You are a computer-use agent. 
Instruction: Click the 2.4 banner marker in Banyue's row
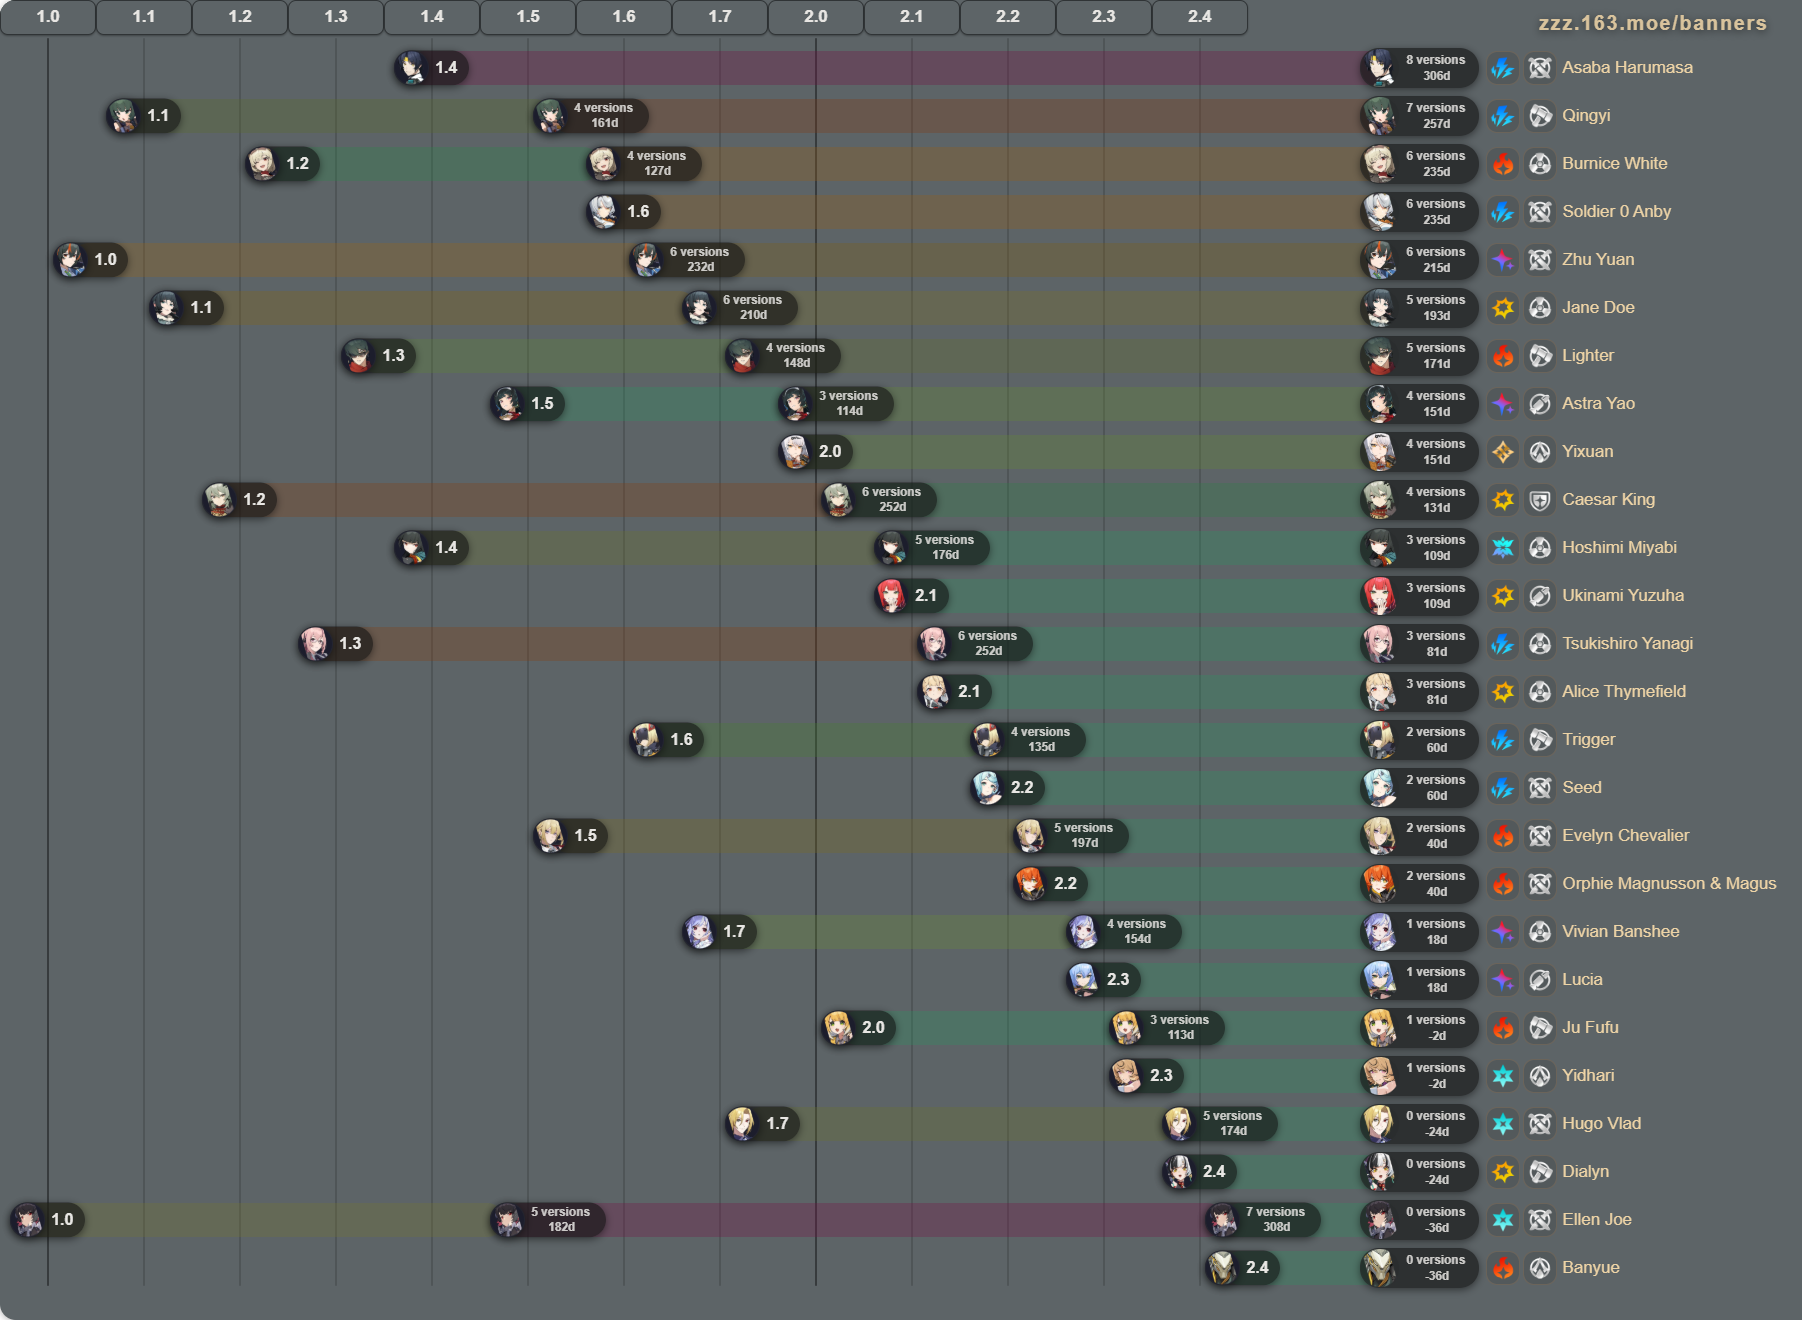(1242, 1268)
